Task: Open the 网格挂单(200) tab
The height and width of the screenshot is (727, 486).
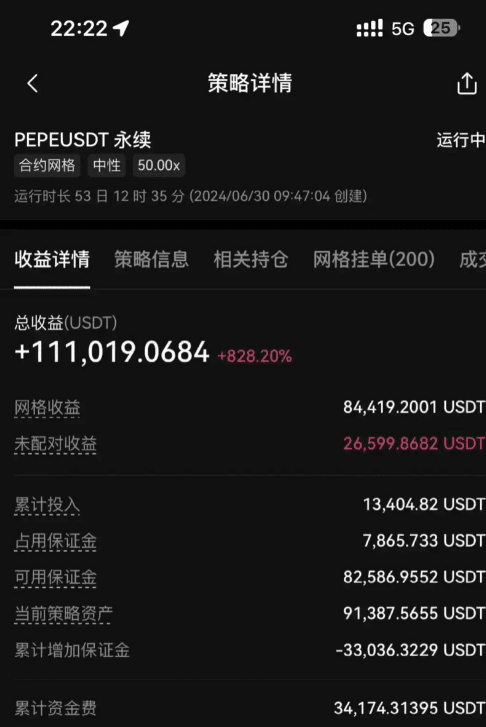Action: (374, 259)
